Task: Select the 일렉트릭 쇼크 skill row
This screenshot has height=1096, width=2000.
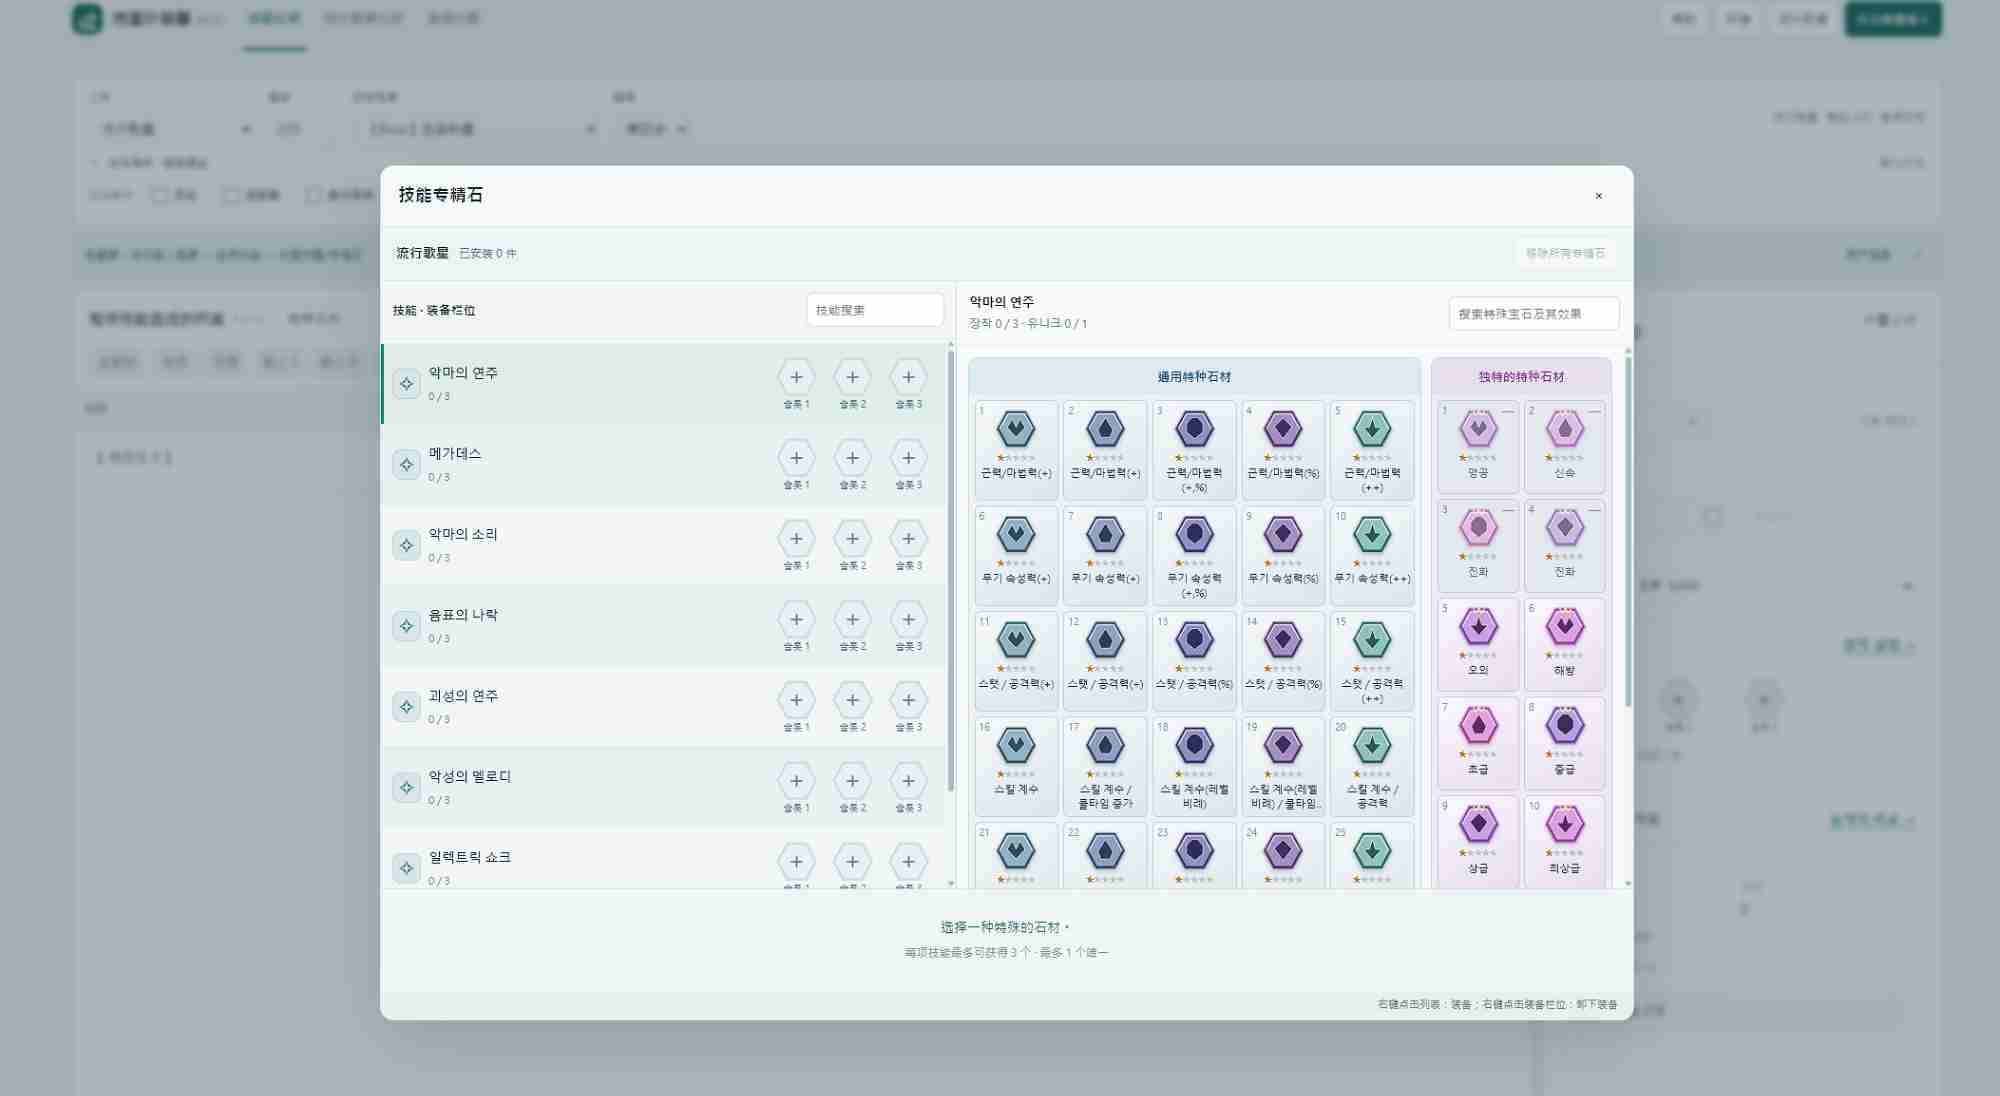Action: tap(663, 859)
